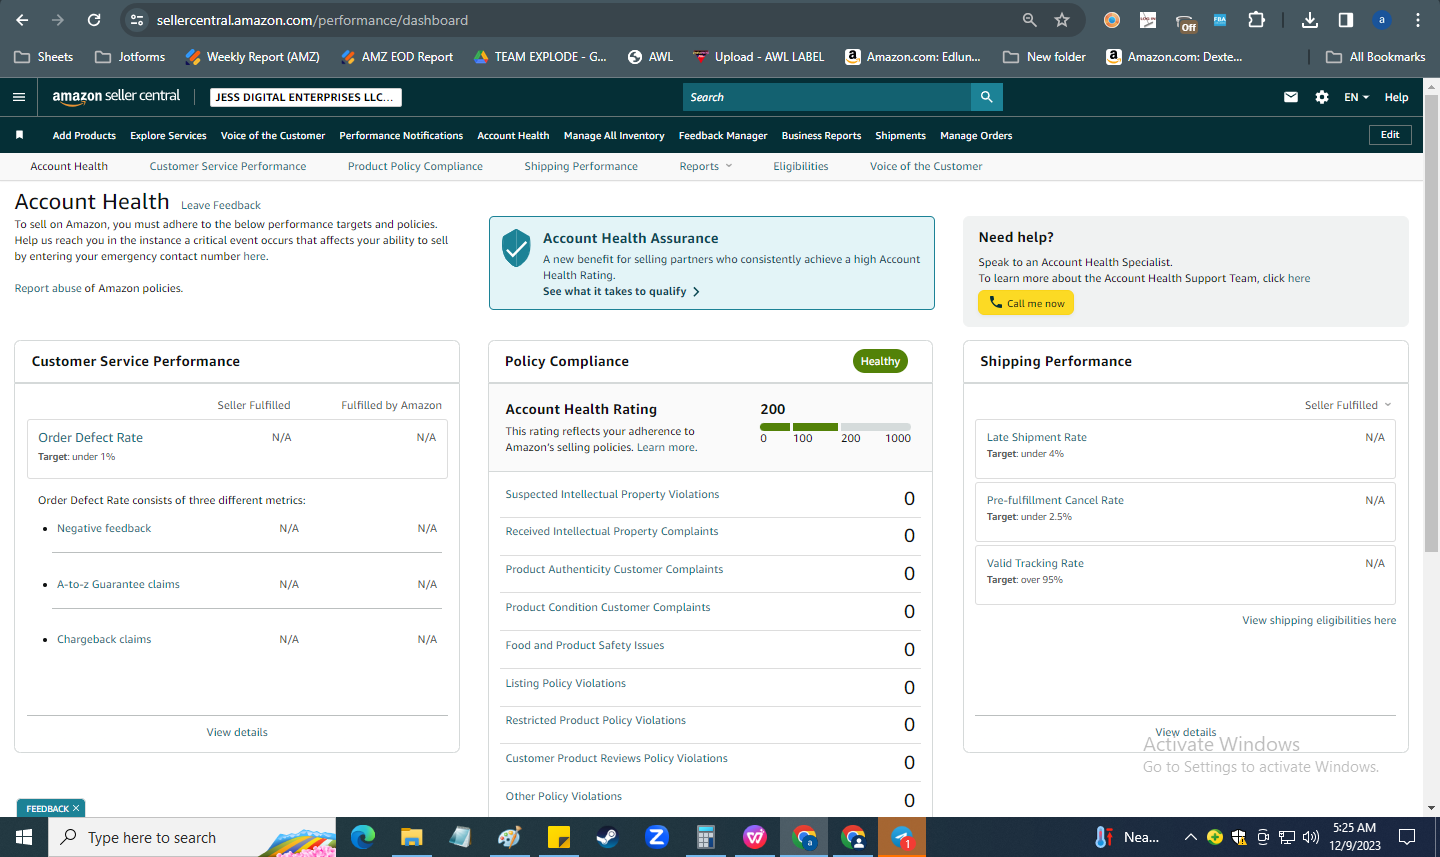Open the Windows notification center icon

point(1406,837)
